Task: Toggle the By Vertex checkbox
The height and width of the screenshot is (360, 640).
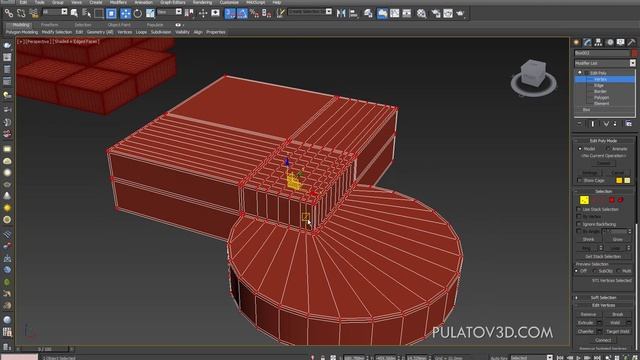Action: click(579, 216)
